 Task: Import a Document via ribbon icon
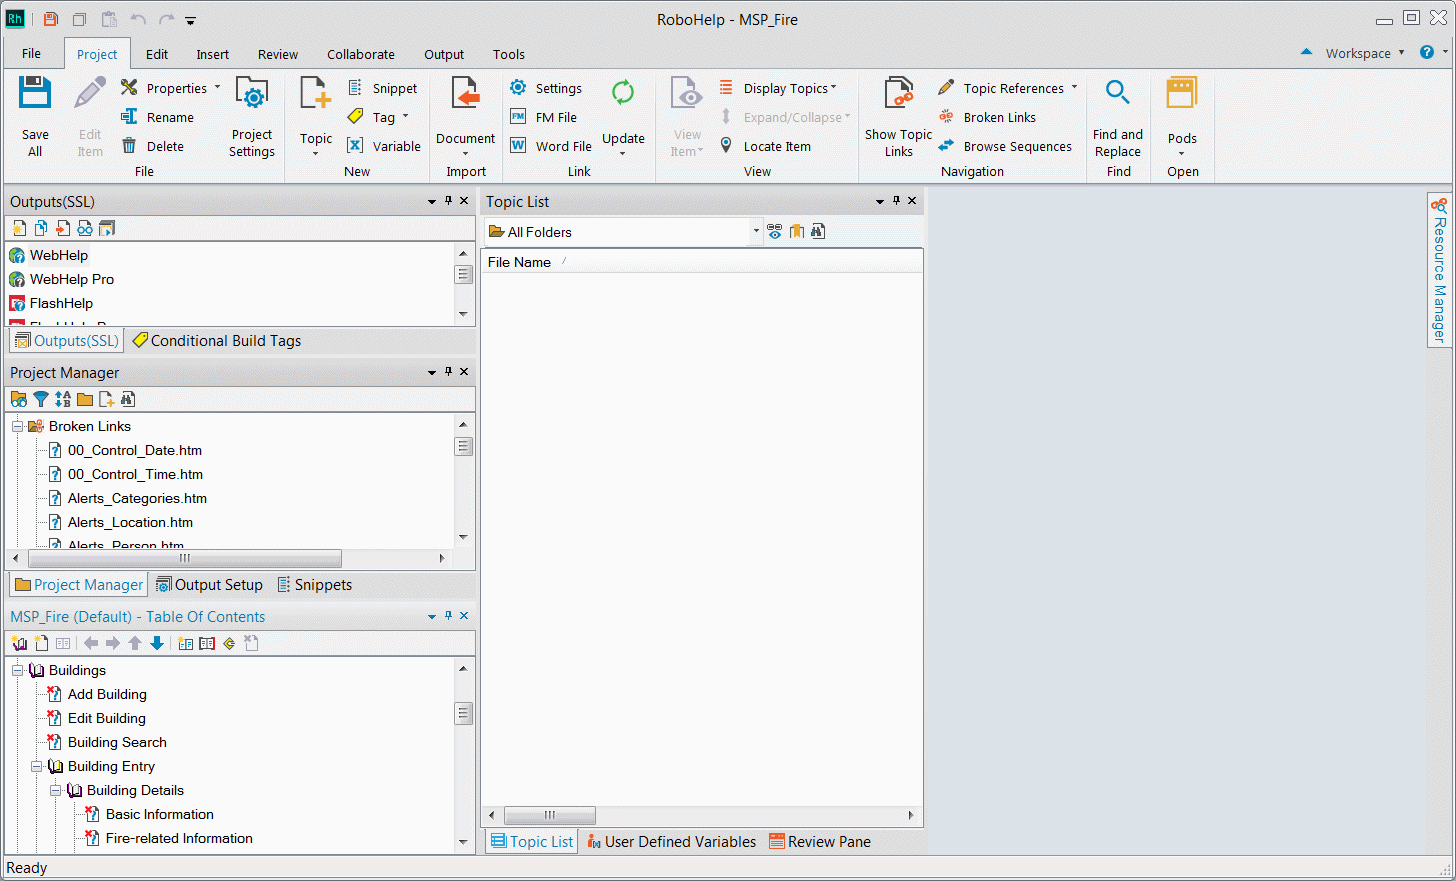point(465,93)
